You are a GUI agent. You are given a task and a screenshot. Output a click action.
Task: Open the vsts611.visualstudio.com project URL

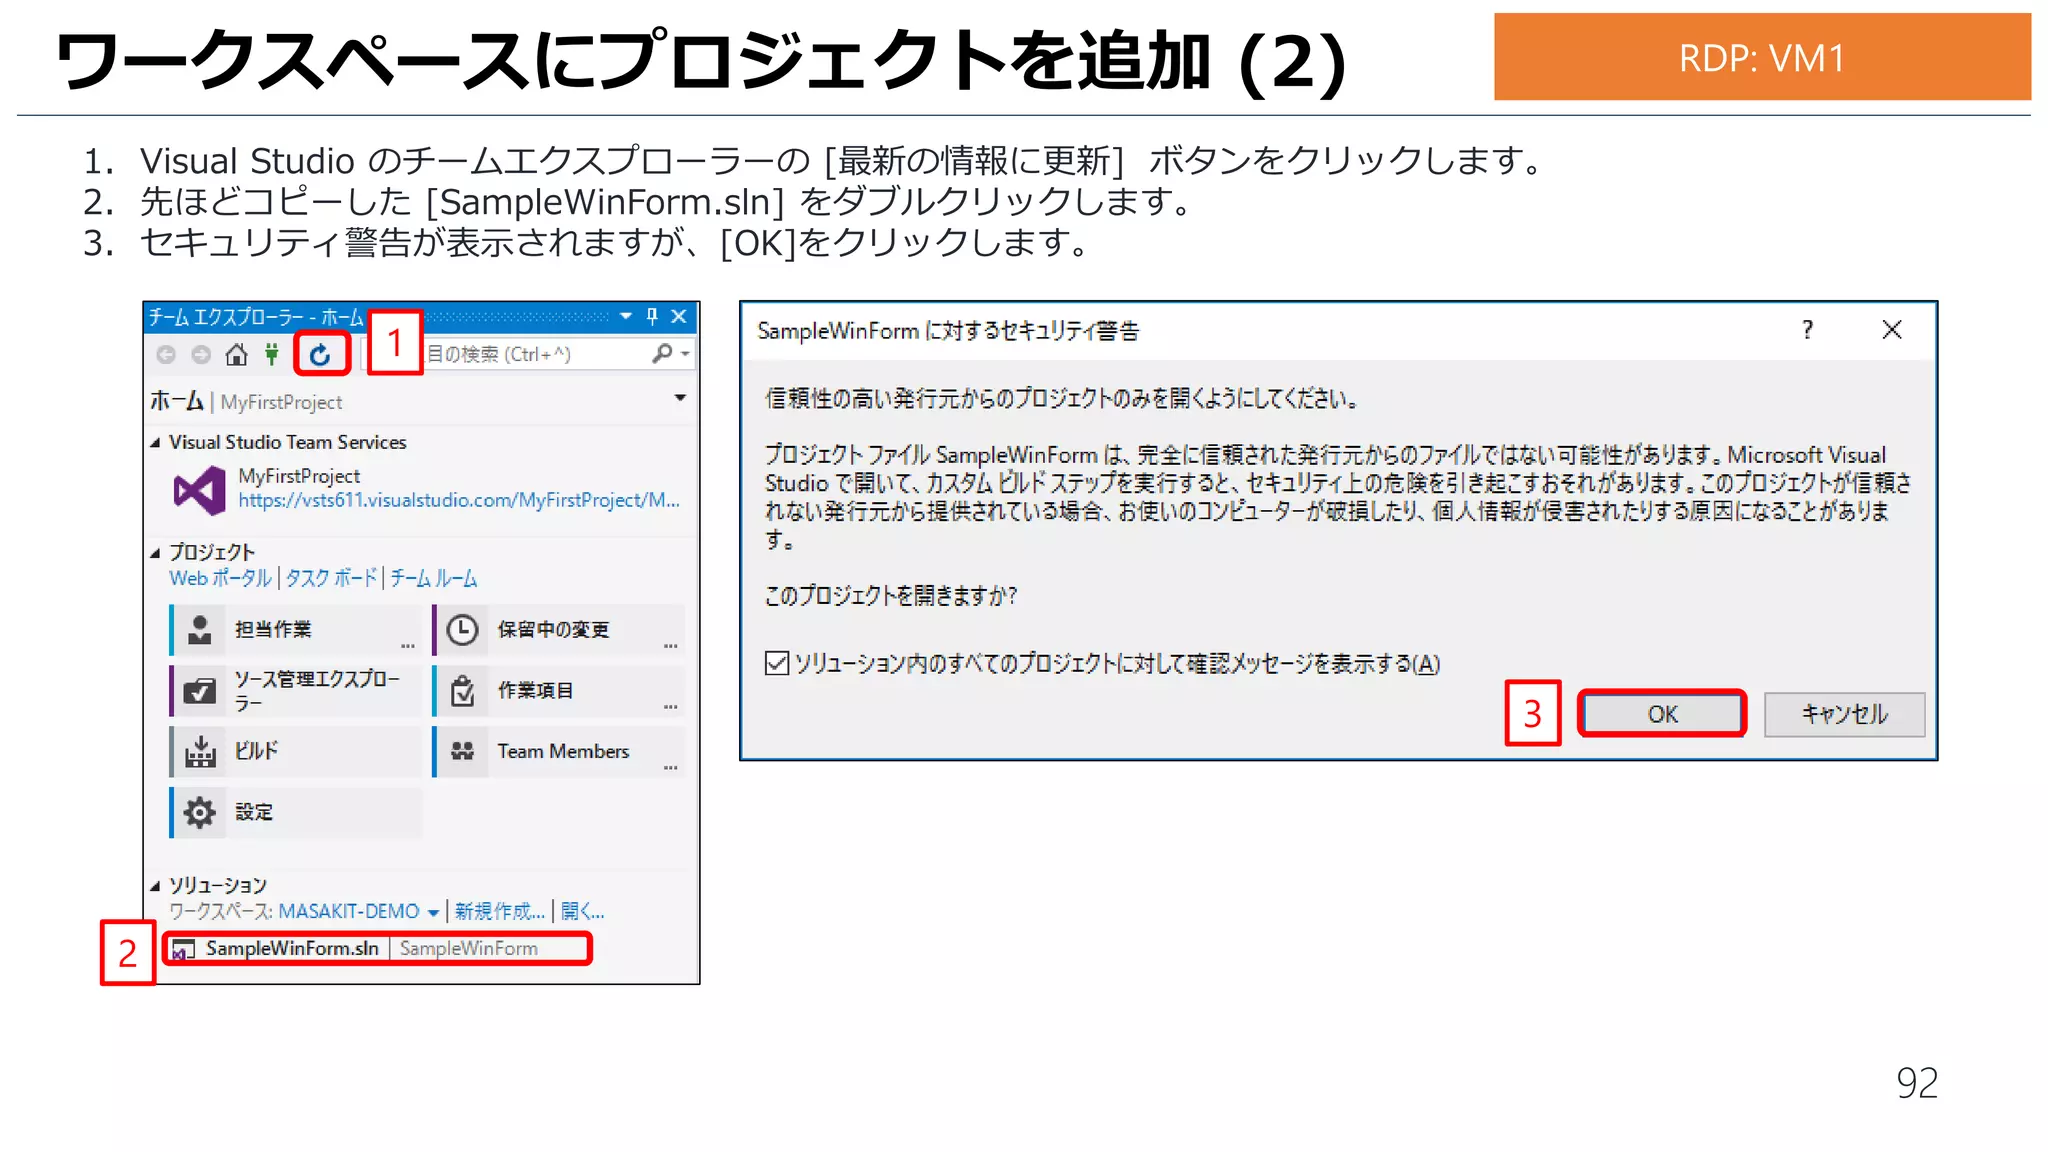click(x=459, y=500)
